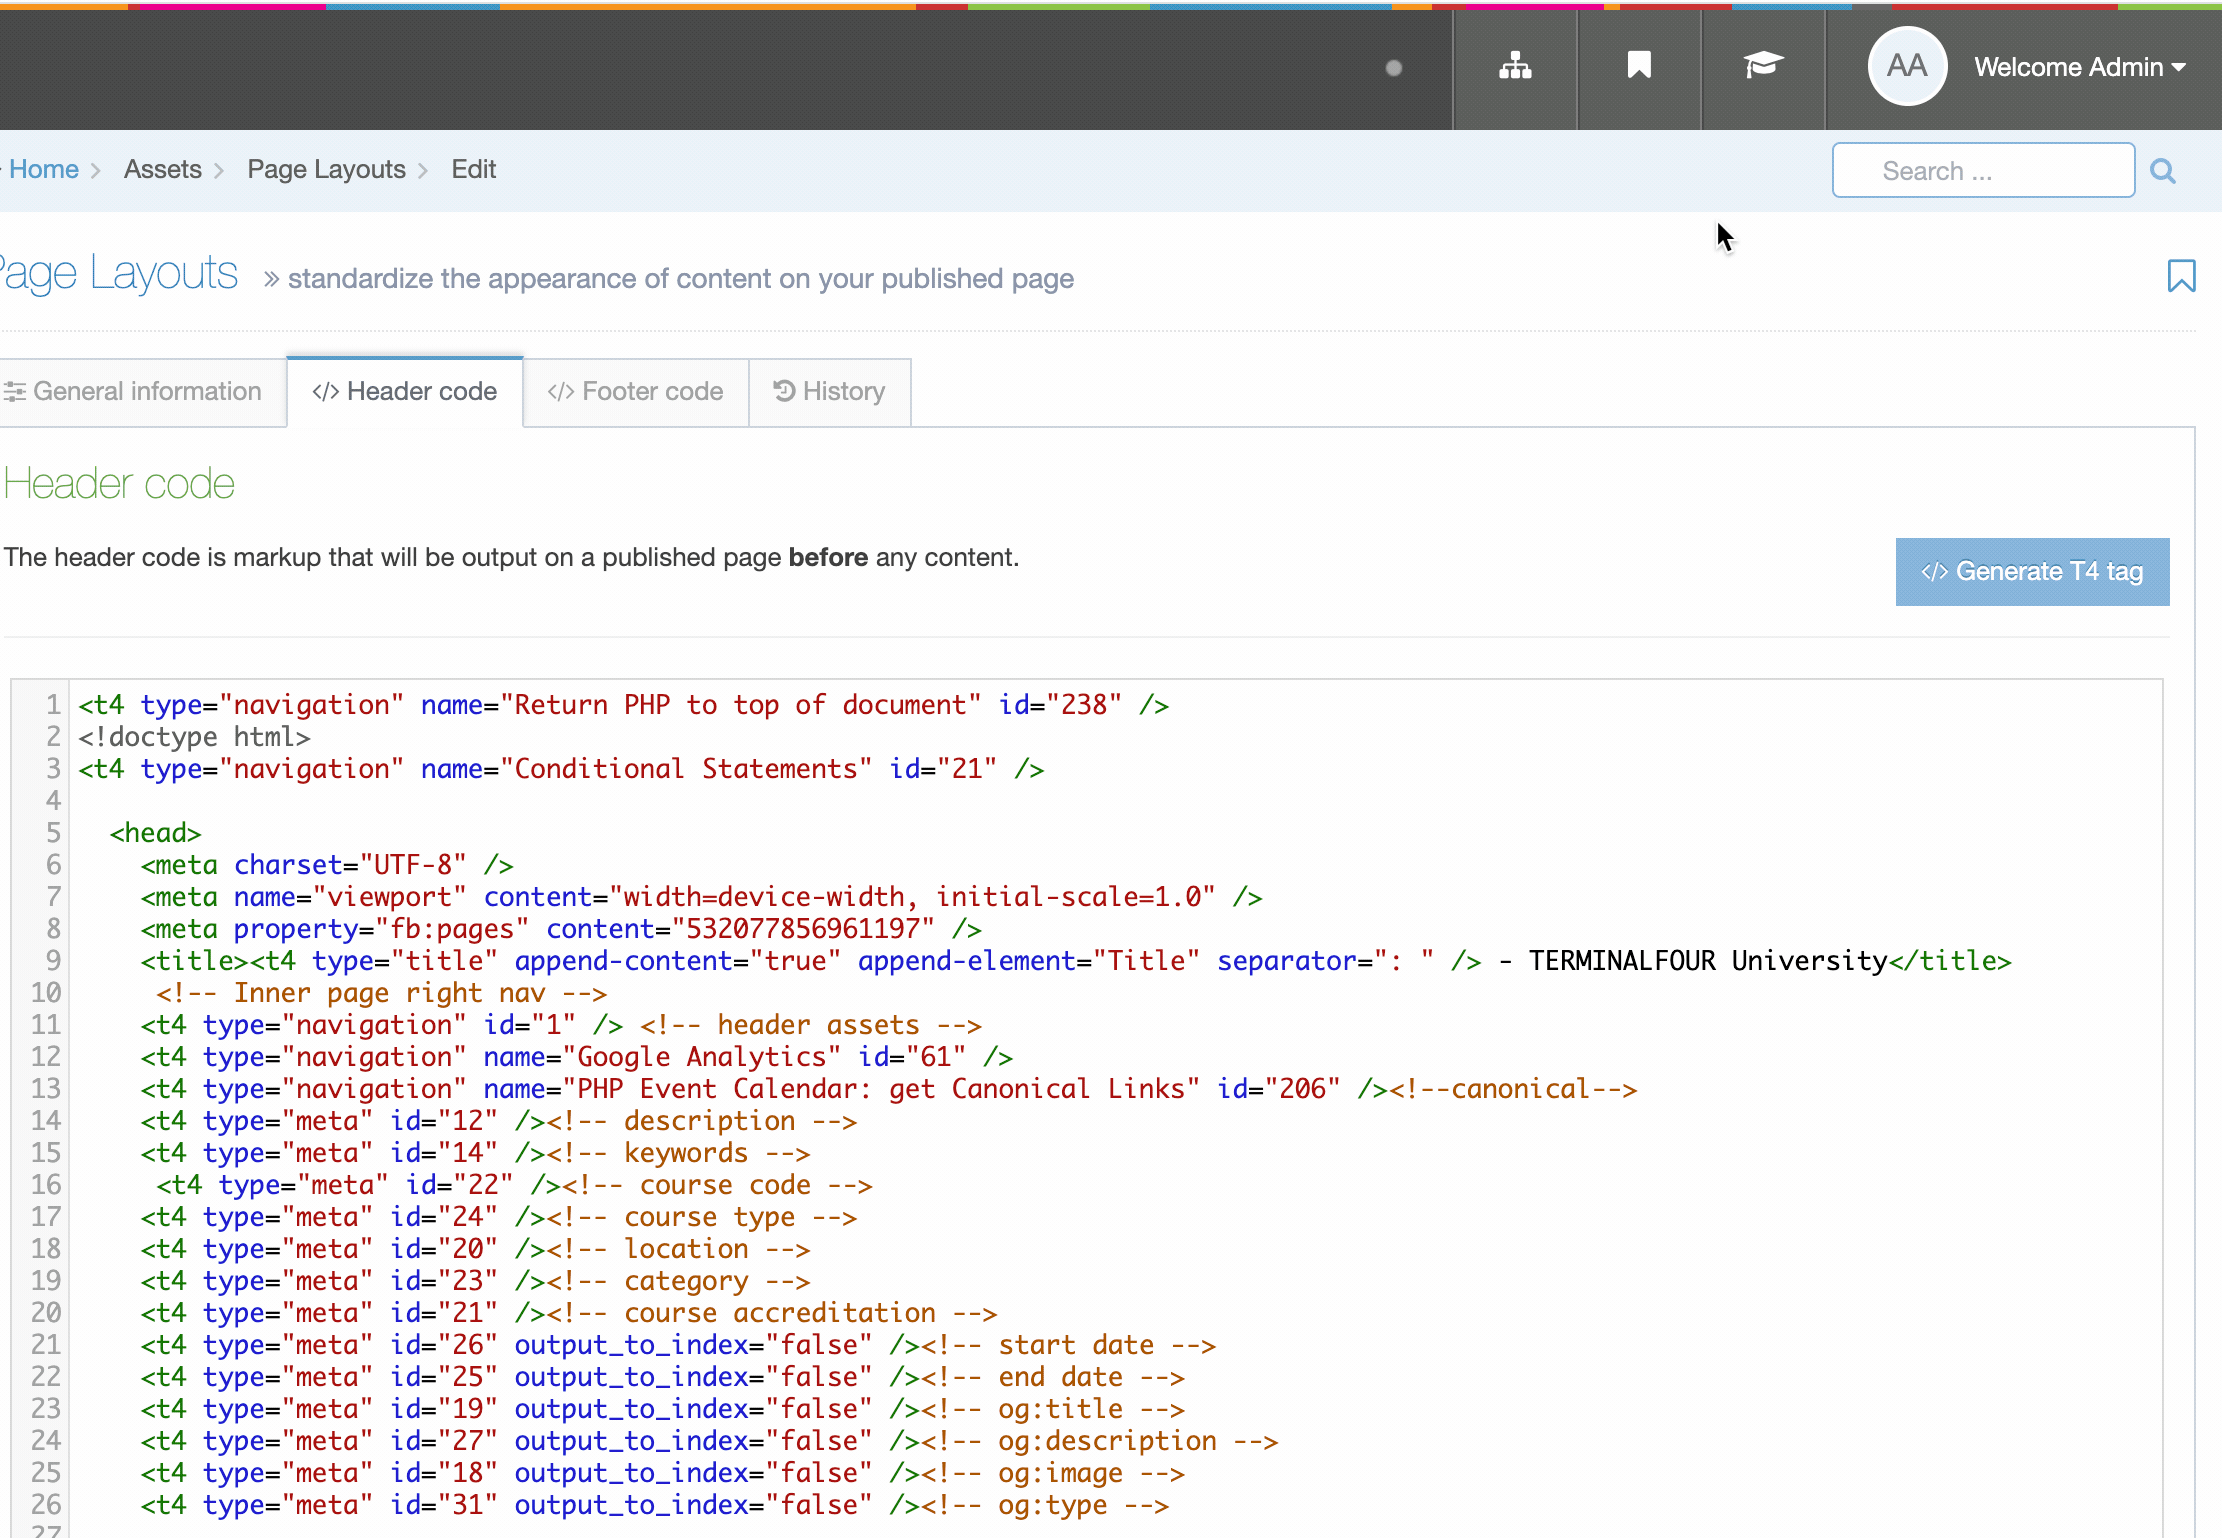
Task: Click the filled bookmark icon in top bar
Action: point(1639,67)
